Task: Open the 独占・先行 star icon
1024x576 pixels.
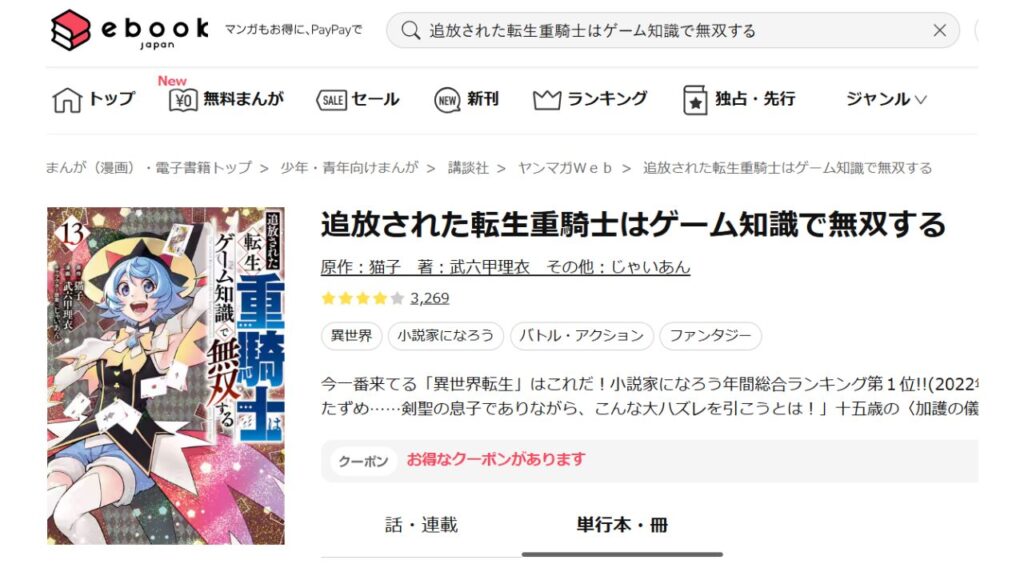Action: point(695,100)
